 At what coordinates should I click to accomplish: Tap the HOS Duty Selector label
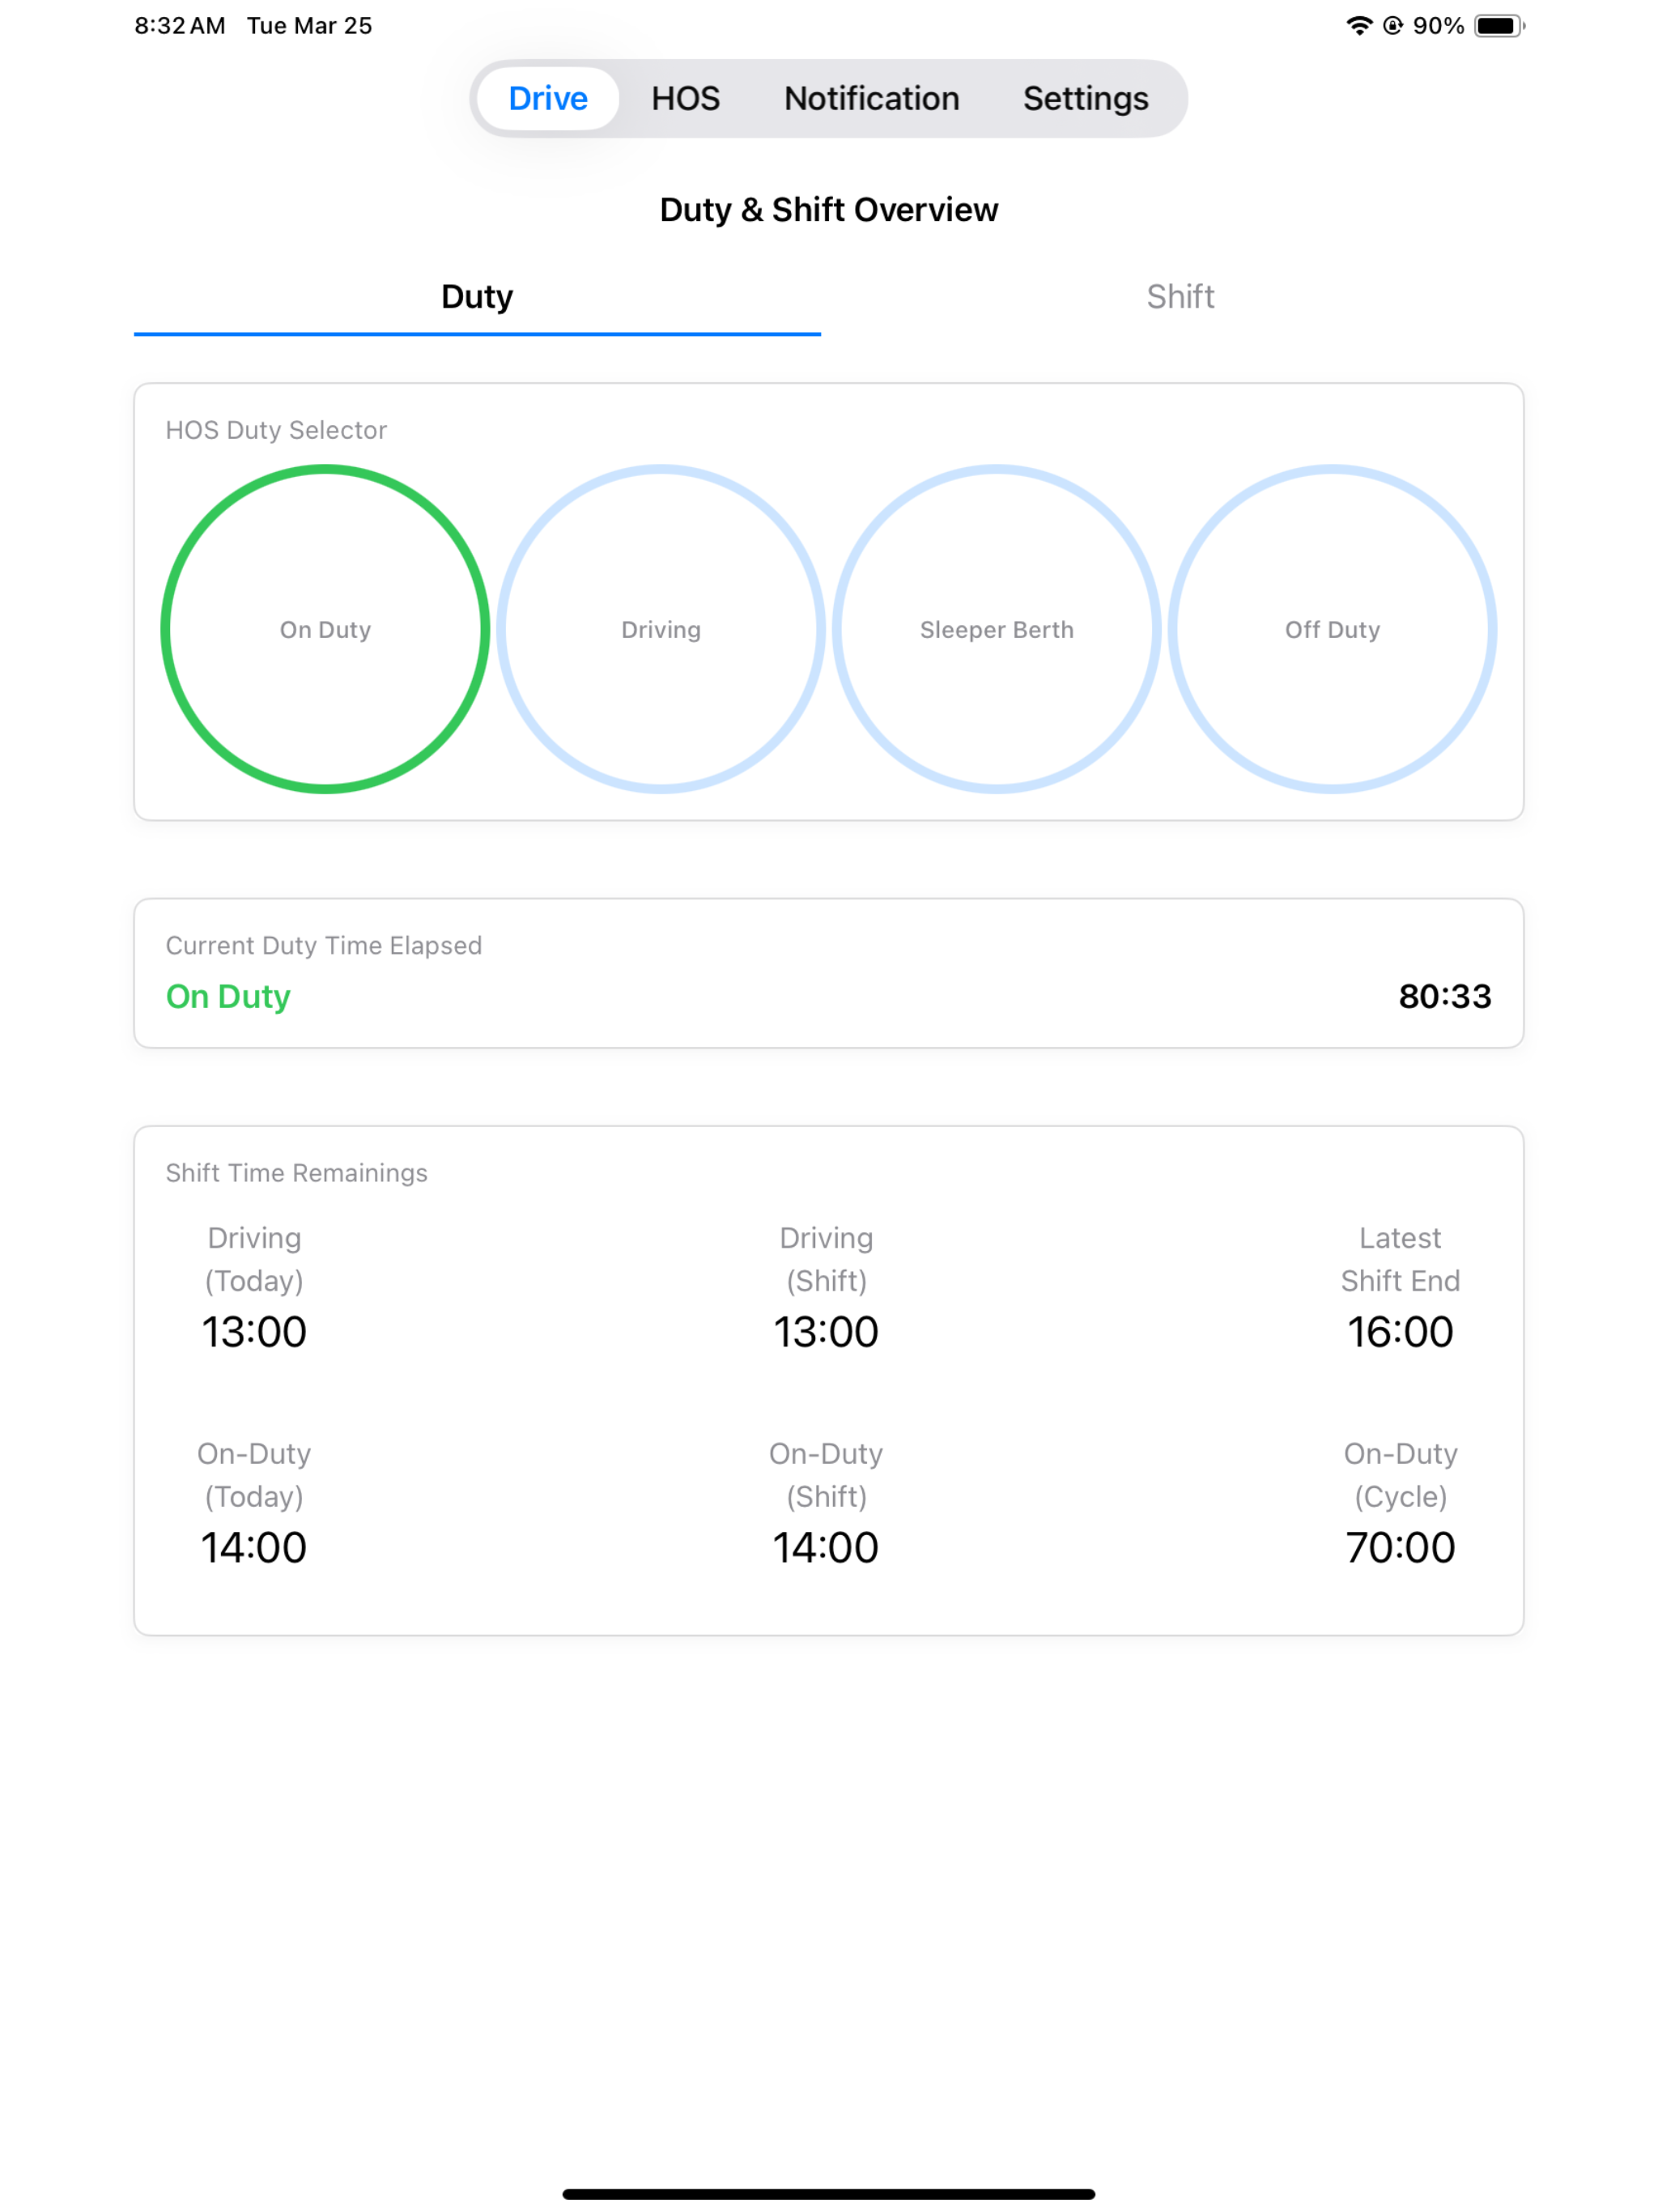point(276,430)
